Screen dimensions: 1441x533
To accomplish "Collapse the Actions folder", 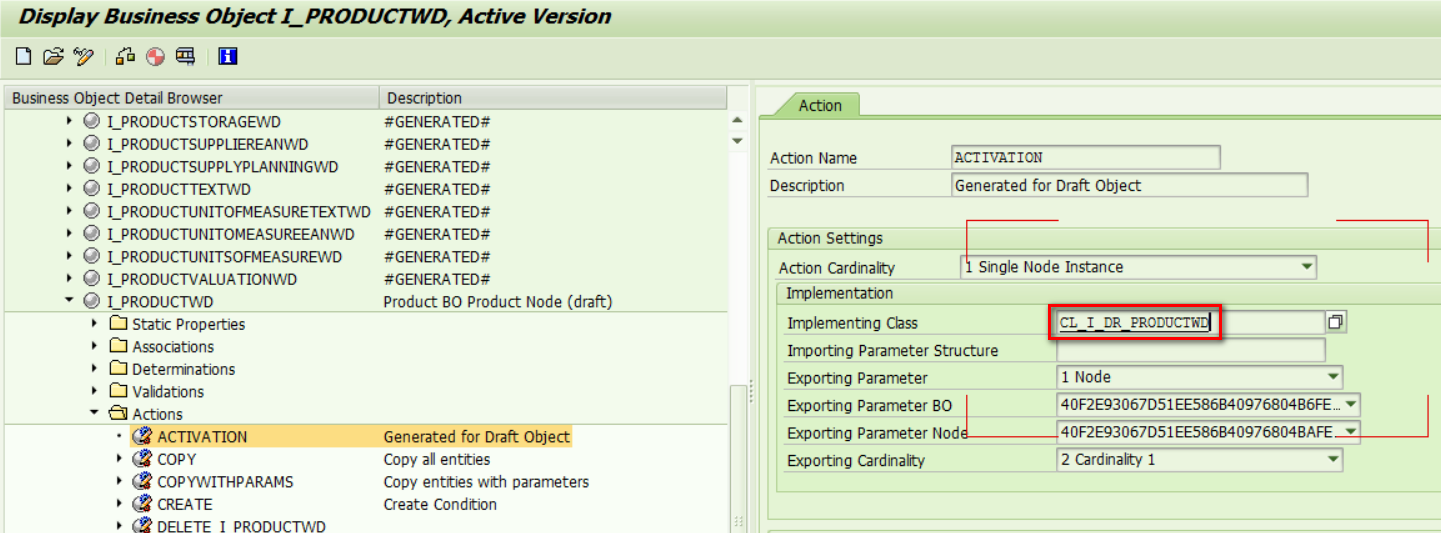I will (94, 414).
